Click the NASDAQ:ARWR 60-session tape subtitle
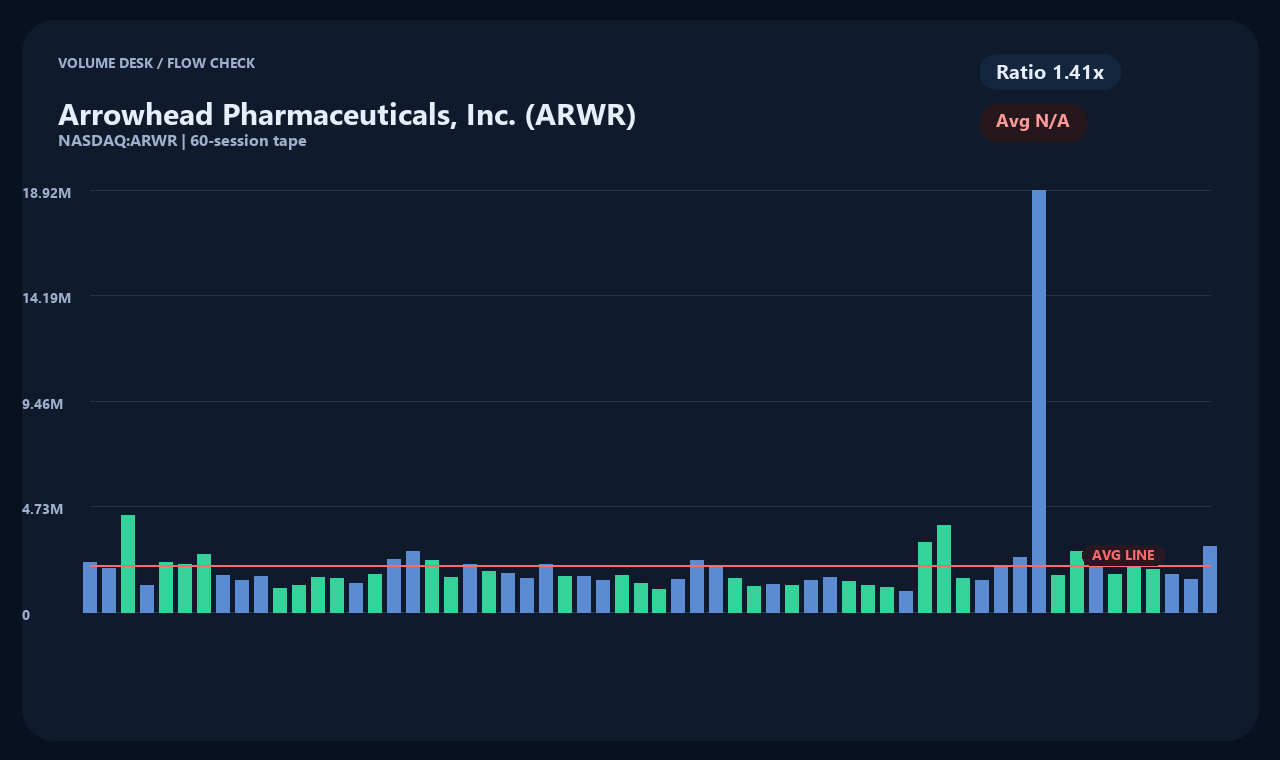Image resolution: width=1280 pixels, height=760 pixels. 182,141
